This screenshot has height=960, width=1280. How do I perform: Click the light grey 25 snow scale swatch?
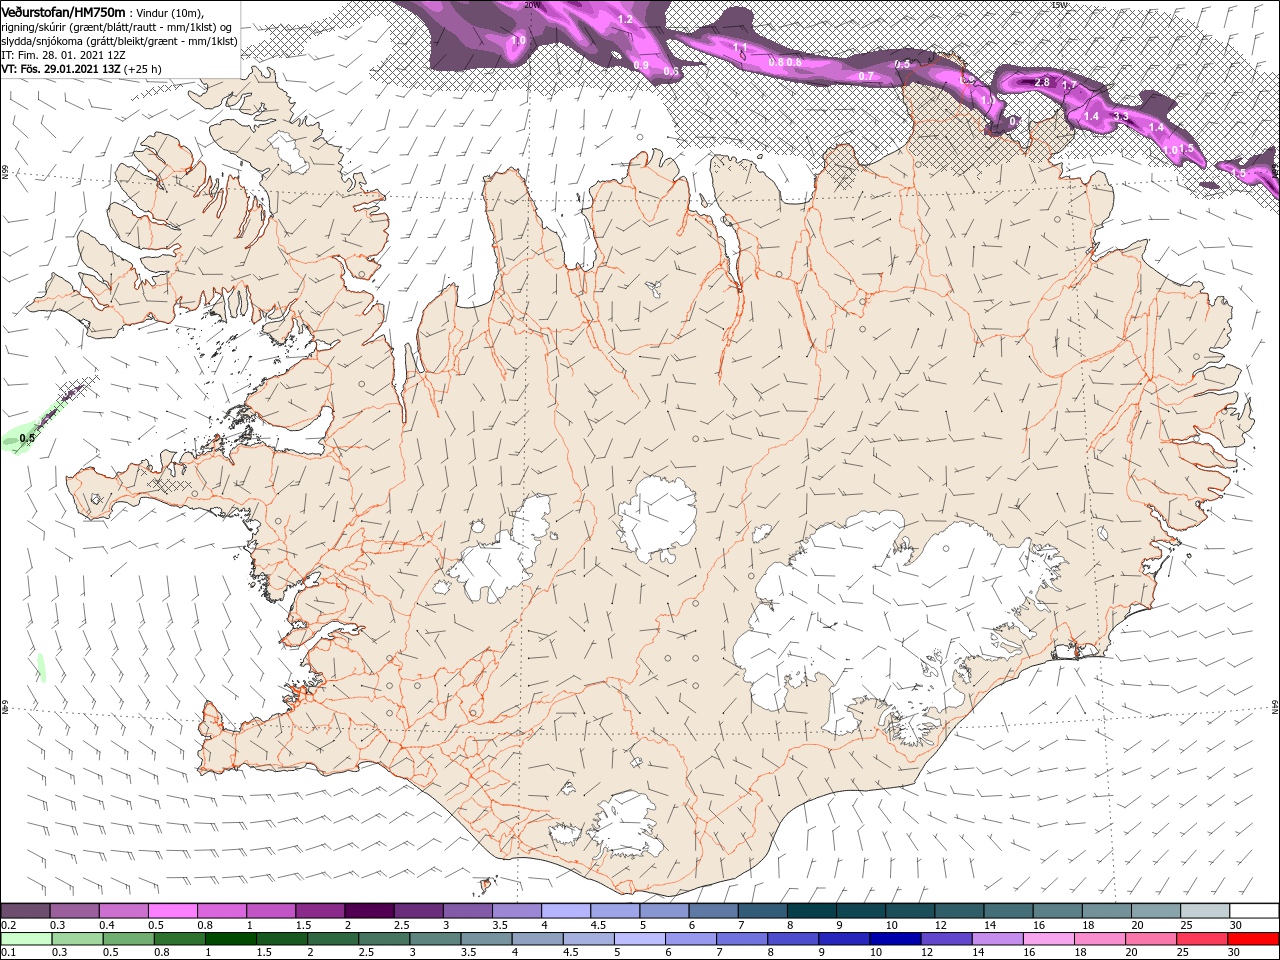point(1203,910)
